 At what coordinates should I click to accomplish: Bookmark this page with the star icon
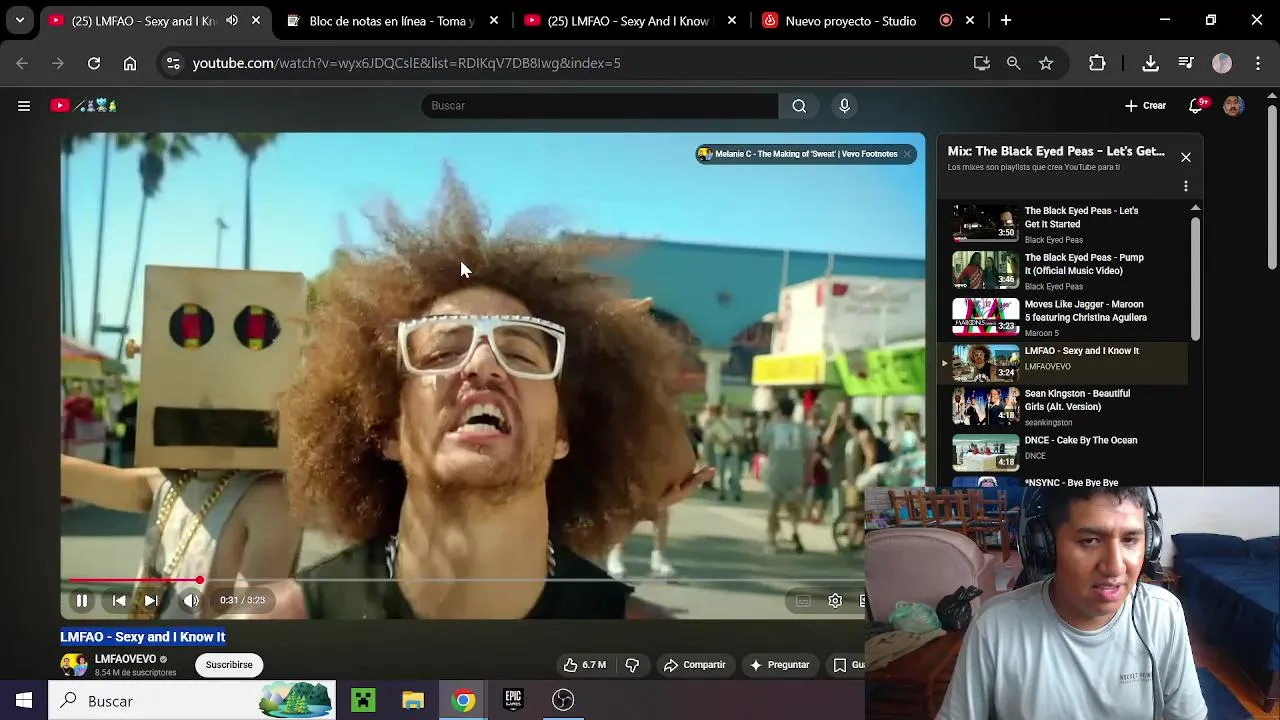(1046, 63)
